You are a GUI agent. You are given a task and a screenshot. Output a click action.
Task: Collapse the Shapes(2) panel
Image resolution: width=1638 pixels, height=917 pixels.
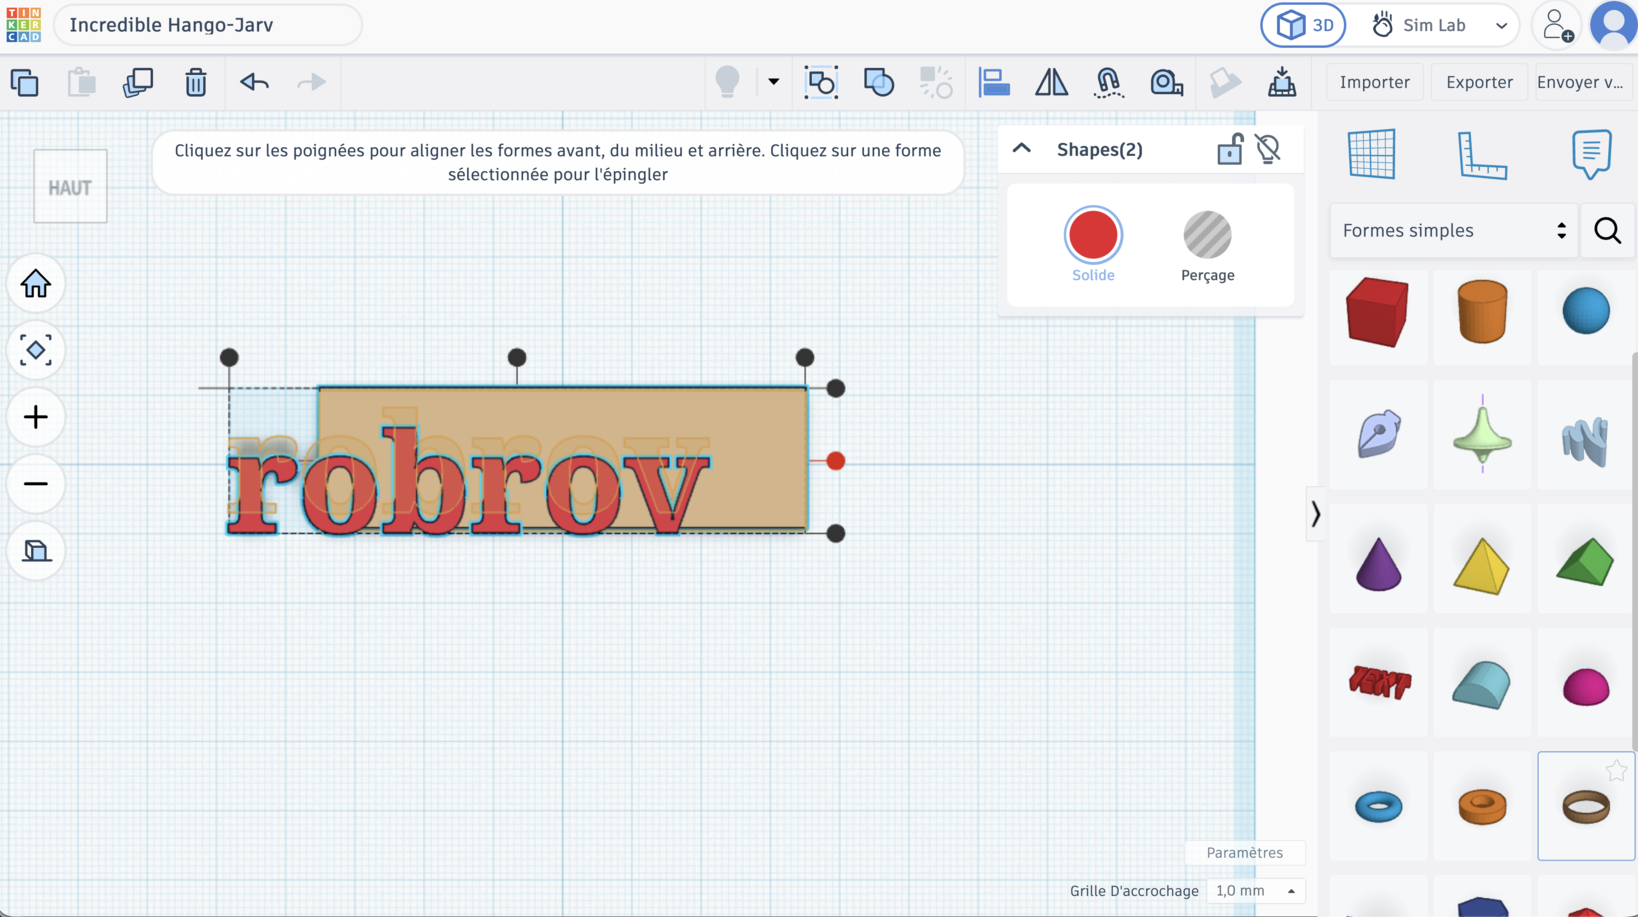pos(1021,149)
